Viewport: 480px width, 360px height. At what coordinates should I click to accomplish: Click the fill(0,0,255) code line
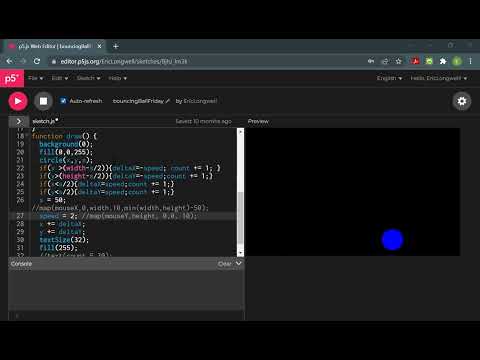(66, 152)
